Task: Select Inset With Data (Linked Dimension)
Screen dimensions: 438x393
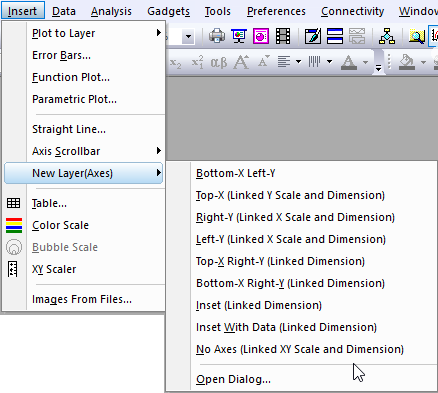Action: [302, 327]
